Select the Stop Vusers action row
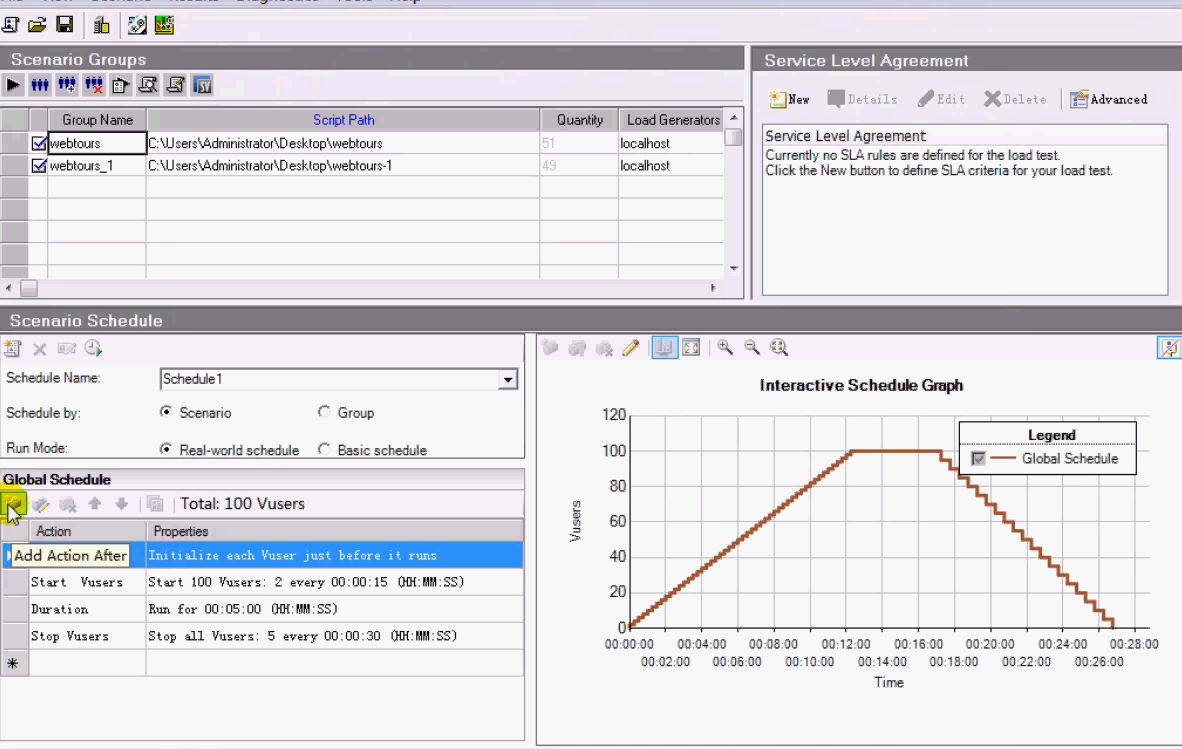The width and height of the screenshot is (1182, 749). tap(262, 636)
